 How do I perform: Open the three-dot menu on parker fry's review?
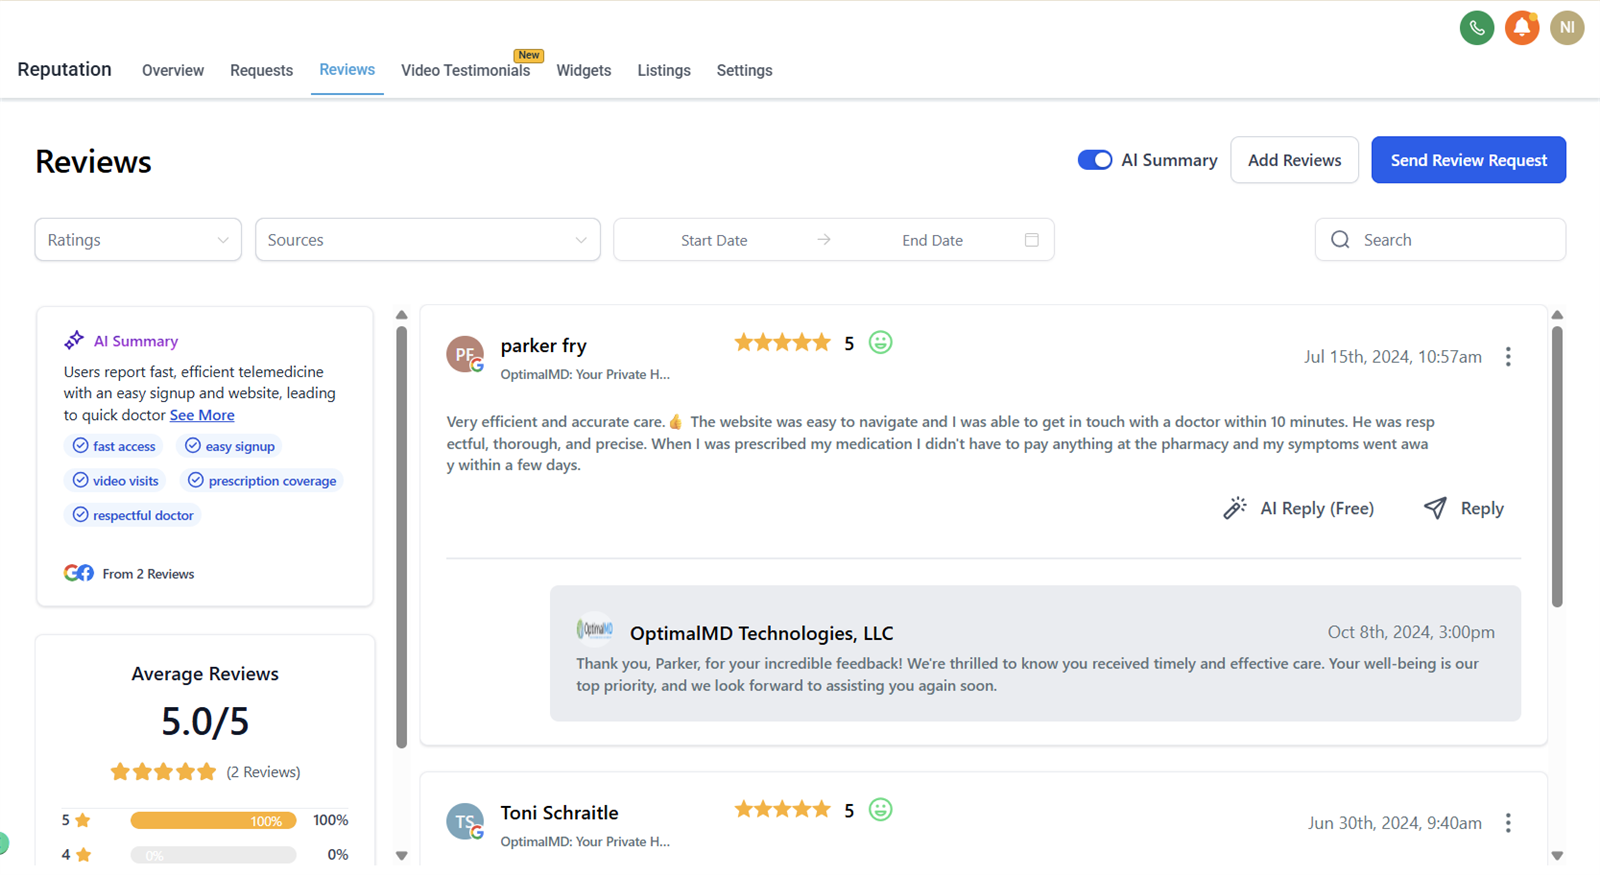click(x=1508, y=356)
